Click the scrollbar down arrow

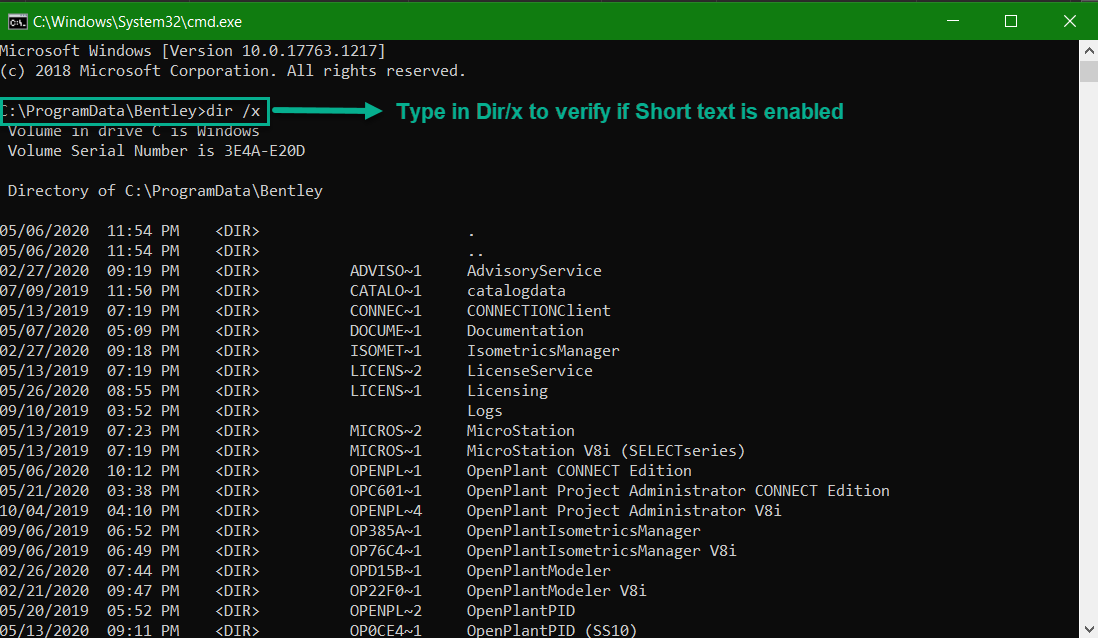point(1088,628)
